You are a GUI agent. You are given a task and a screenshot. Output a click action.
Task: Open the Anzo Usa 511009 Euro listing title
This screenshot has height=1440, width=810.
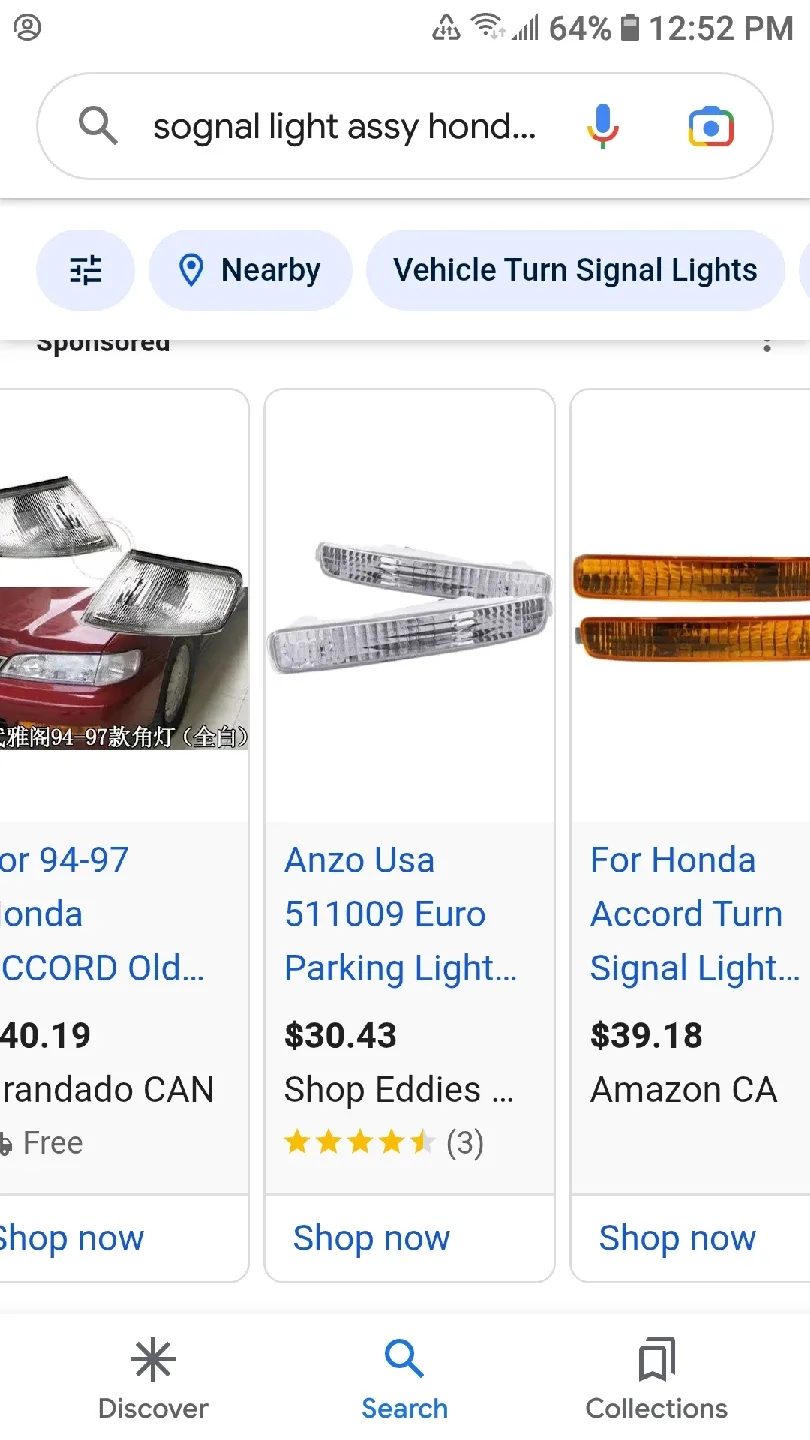[x=400, y=914]
